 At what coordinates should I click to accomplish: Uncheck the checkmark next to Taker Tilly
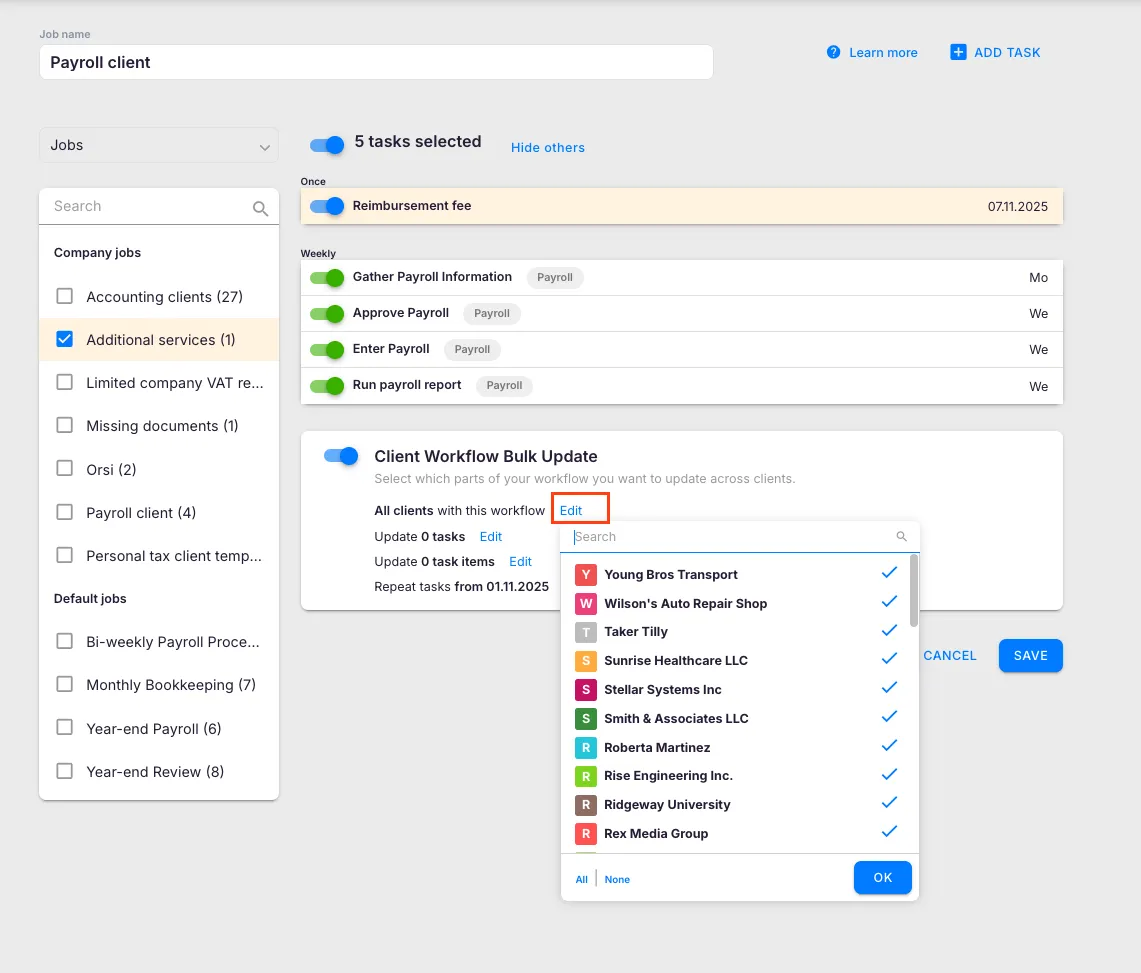[x=889, y=631]
